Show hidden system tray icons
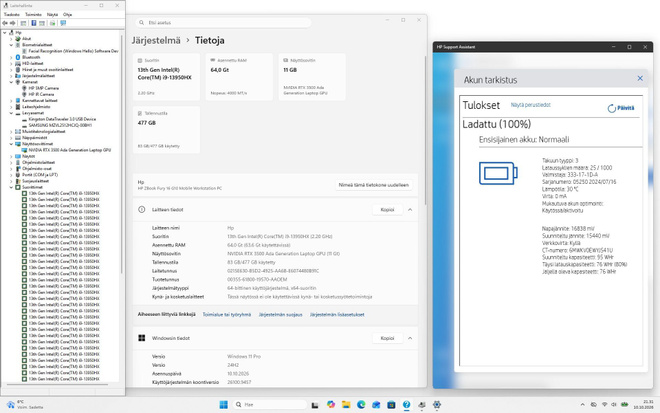Viewport: 660px width, 413px height. 583,405
